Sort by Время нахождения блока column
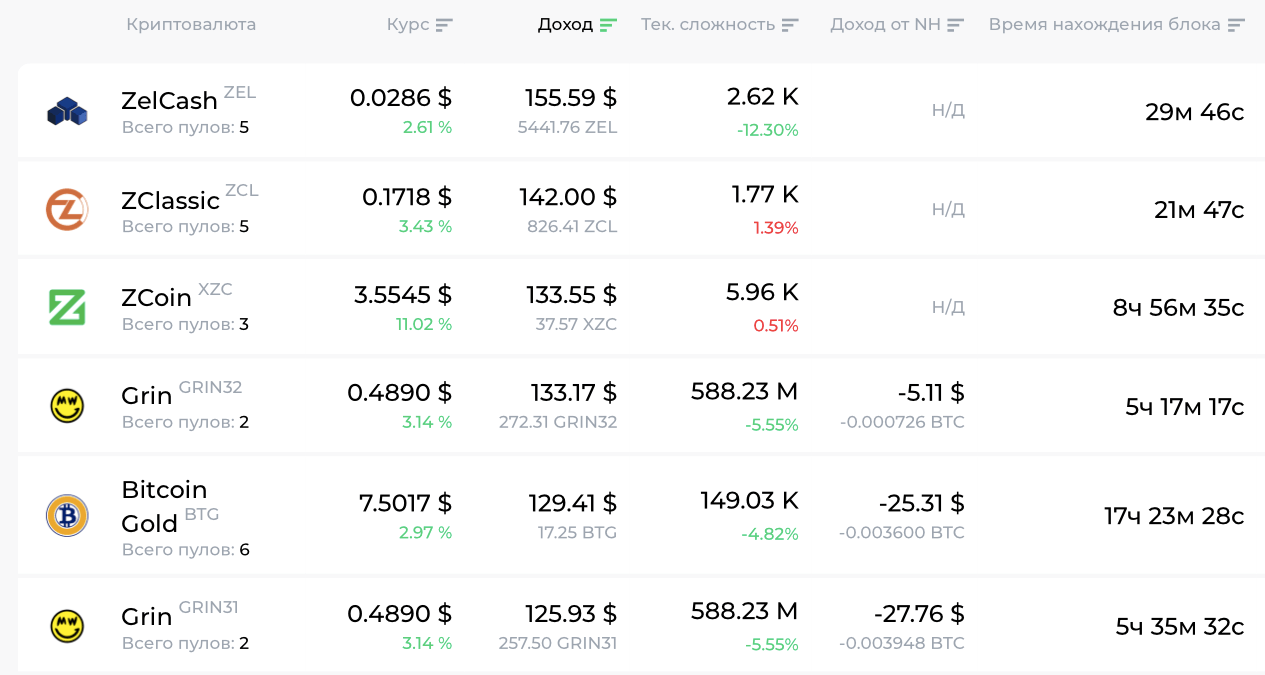Image resolution: width=1265 pixels, height=675 pixels. point(1236,25)
